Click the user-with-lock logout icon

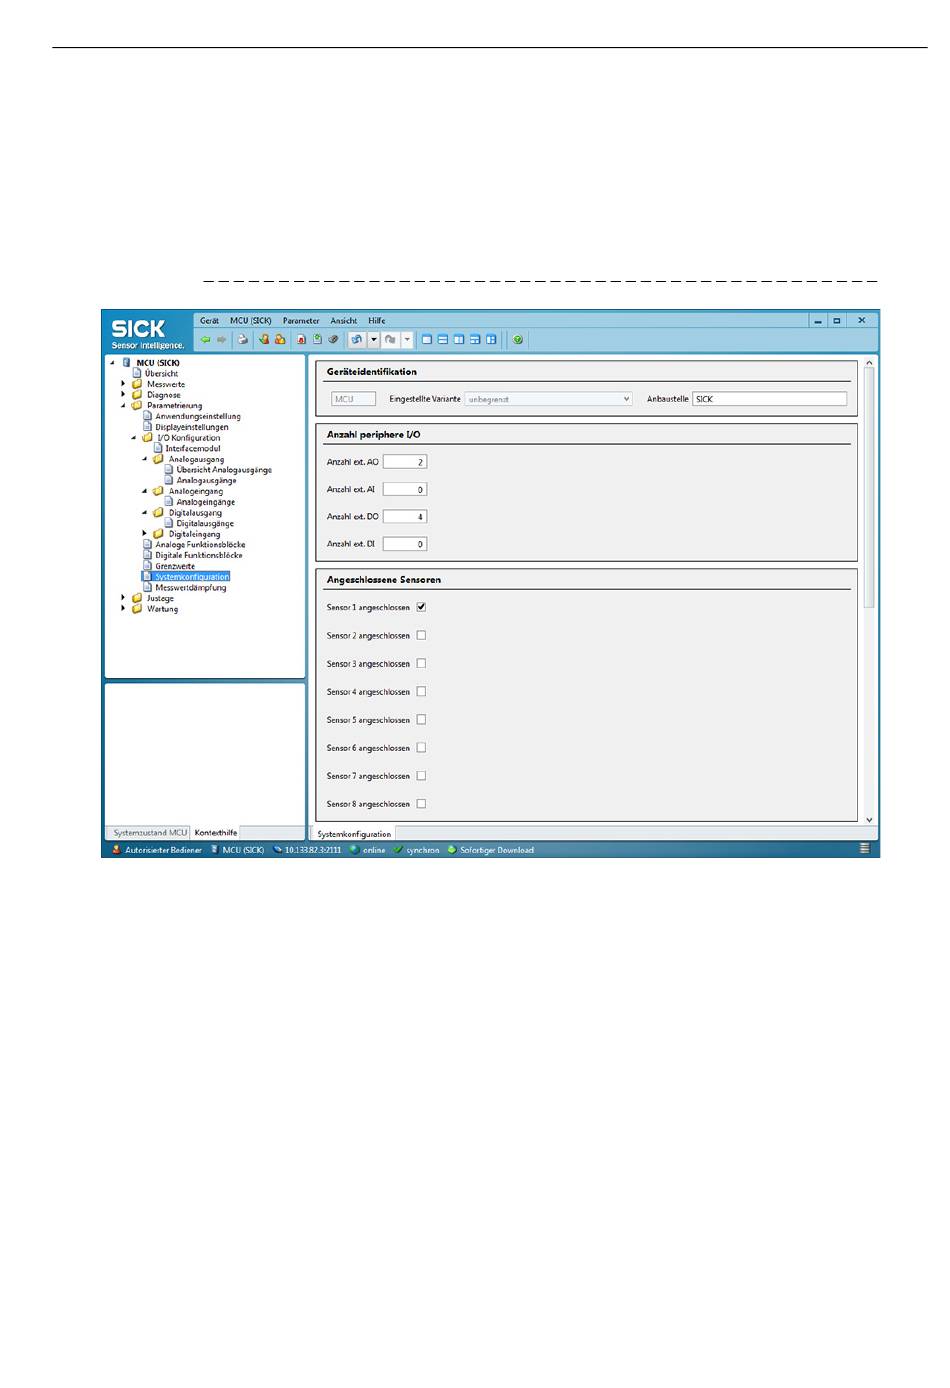point(280,340)
